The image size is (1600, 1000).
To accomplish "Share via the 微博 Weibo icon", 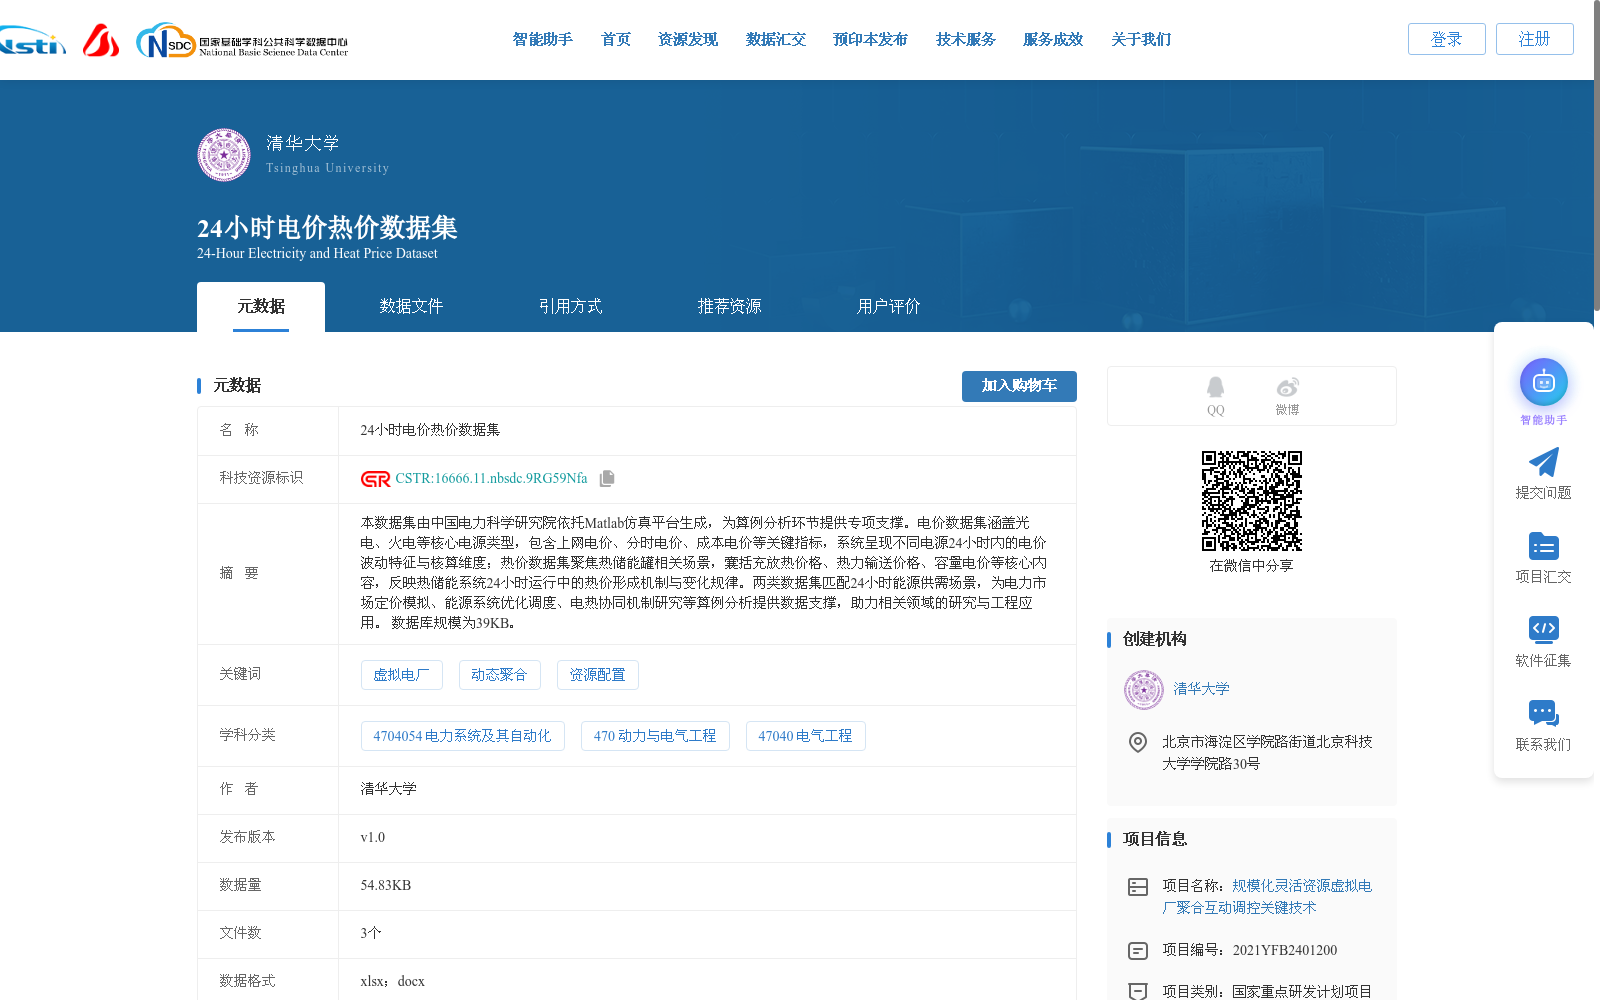I will 1287,386.
